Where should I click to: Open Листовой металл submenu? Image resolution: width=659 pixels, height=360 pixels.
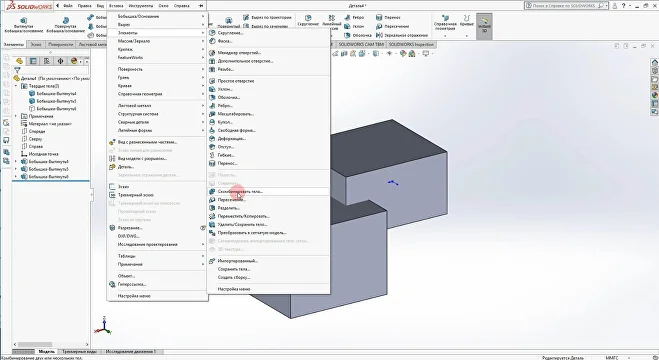tap(157, 106)
